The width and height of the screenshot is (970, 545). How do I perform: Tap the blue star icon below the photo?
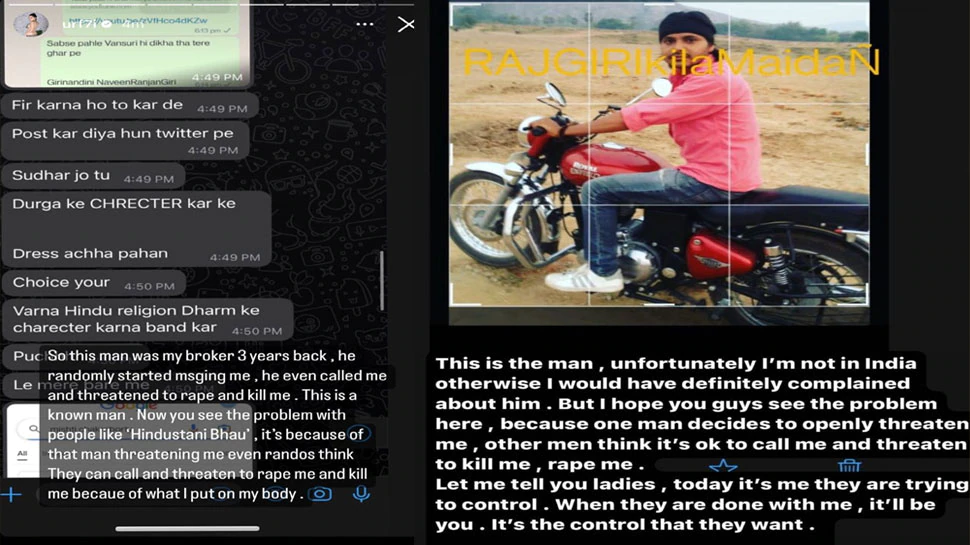point(723,466)
